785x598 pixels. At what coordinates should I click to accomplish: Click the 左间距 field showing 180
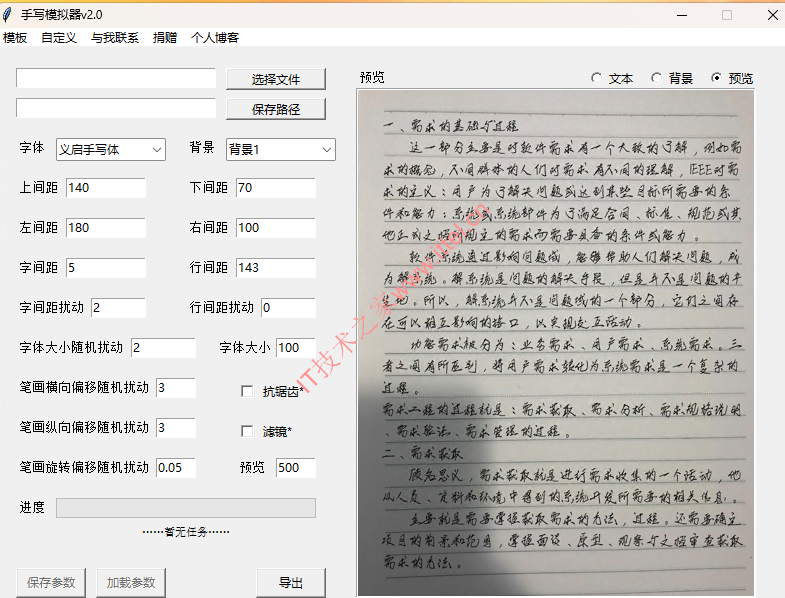(x=106, y=228)
